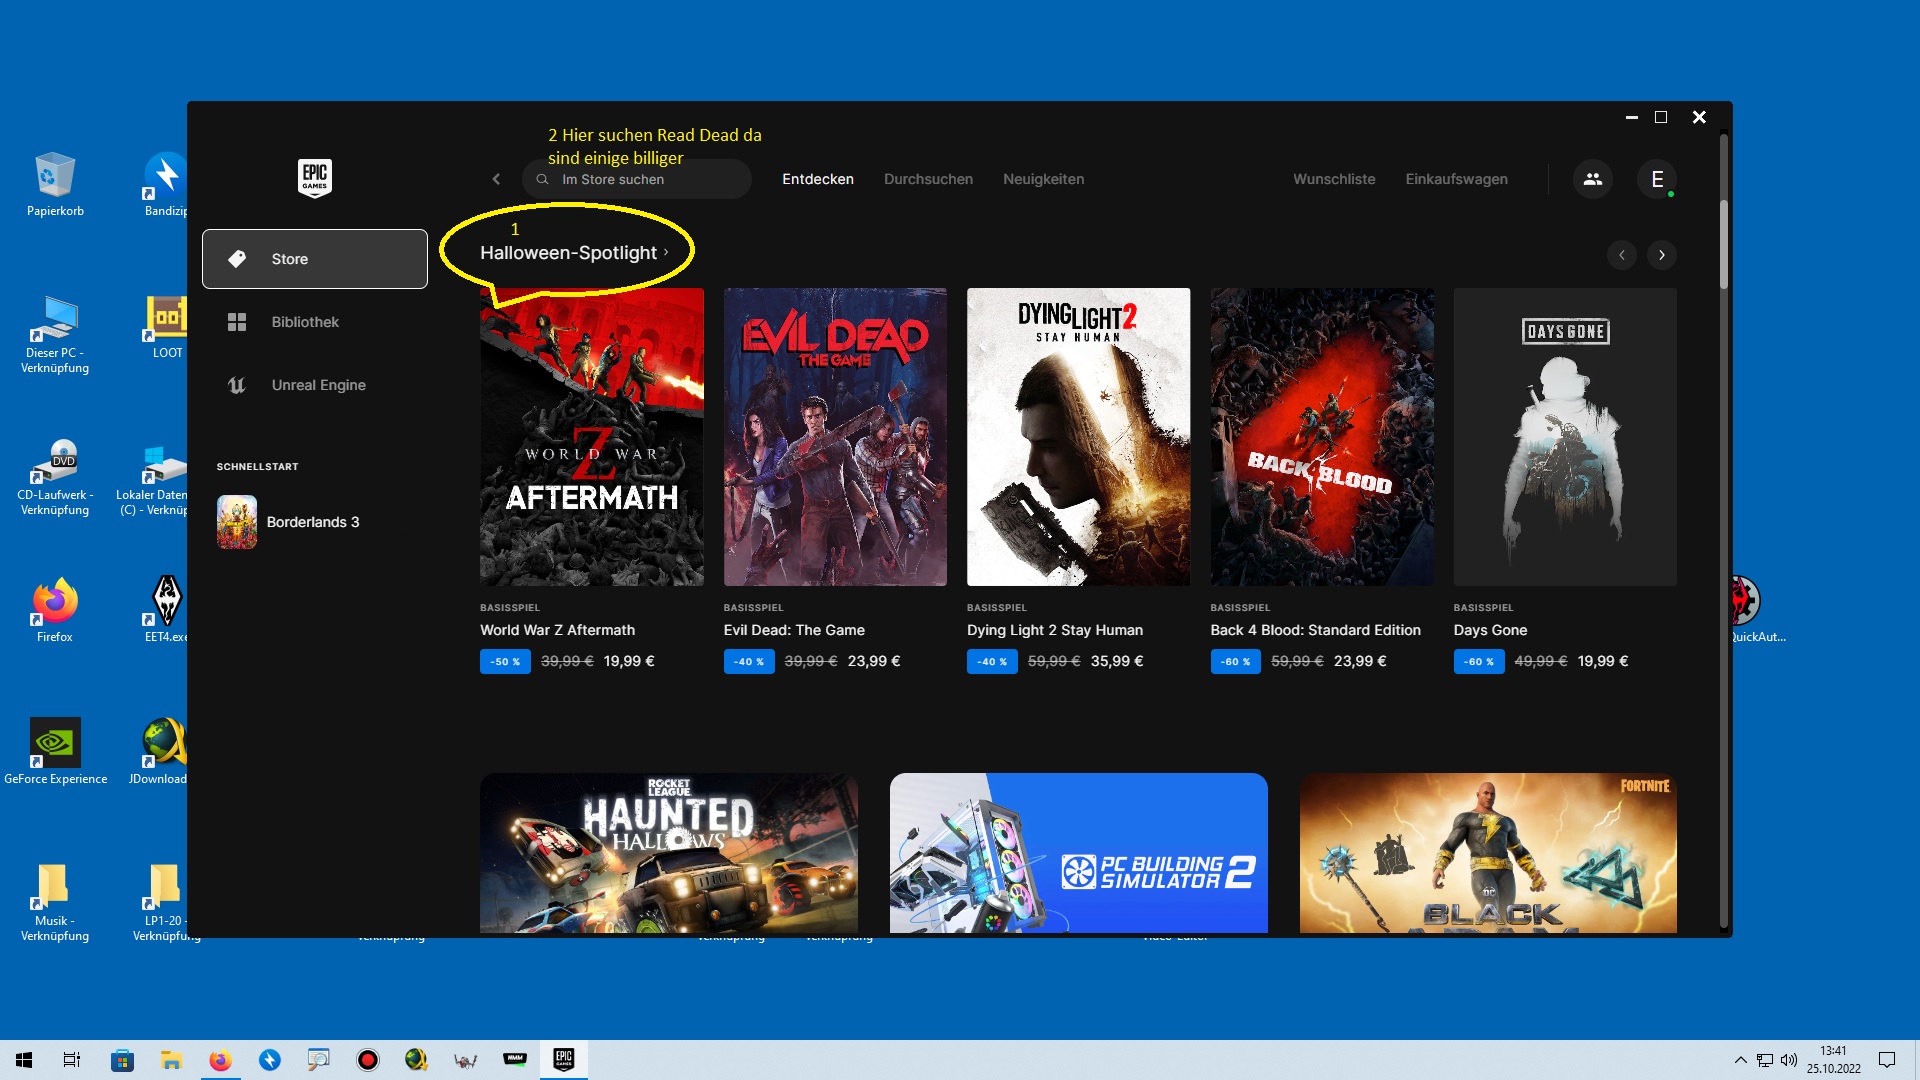Viewport: 1920px width, 1080px height.
Task: Open Firefox from the Windows taskbar
Action: point(220,1060)
